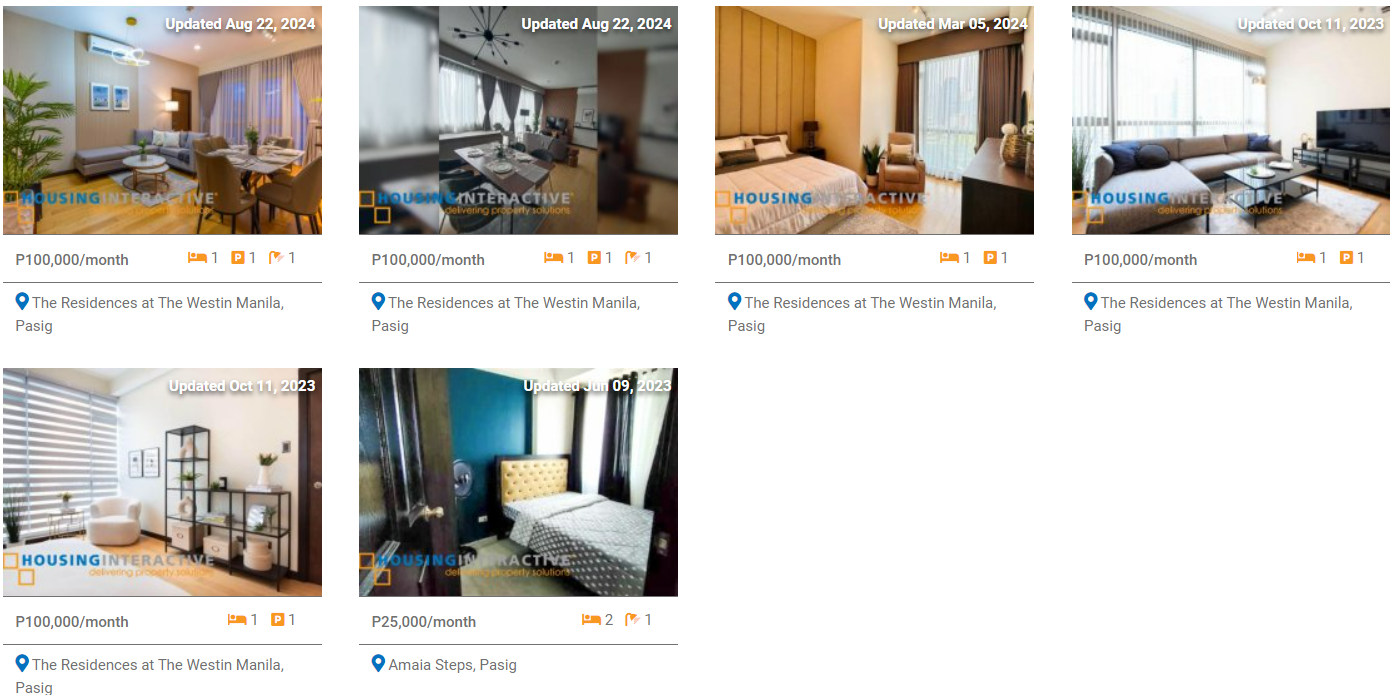
Task: Open Westin Manila link under first listing
Action: 150,314
